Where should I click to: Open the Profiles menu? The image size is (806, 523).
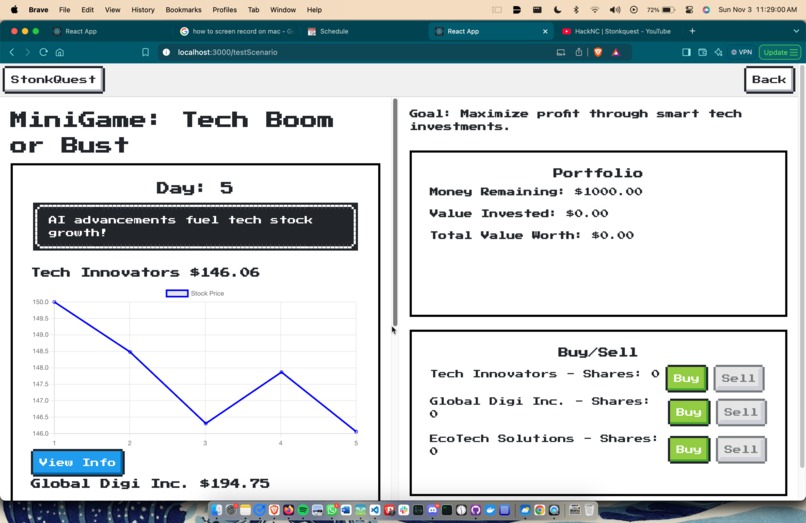click(x=225, y=10)
